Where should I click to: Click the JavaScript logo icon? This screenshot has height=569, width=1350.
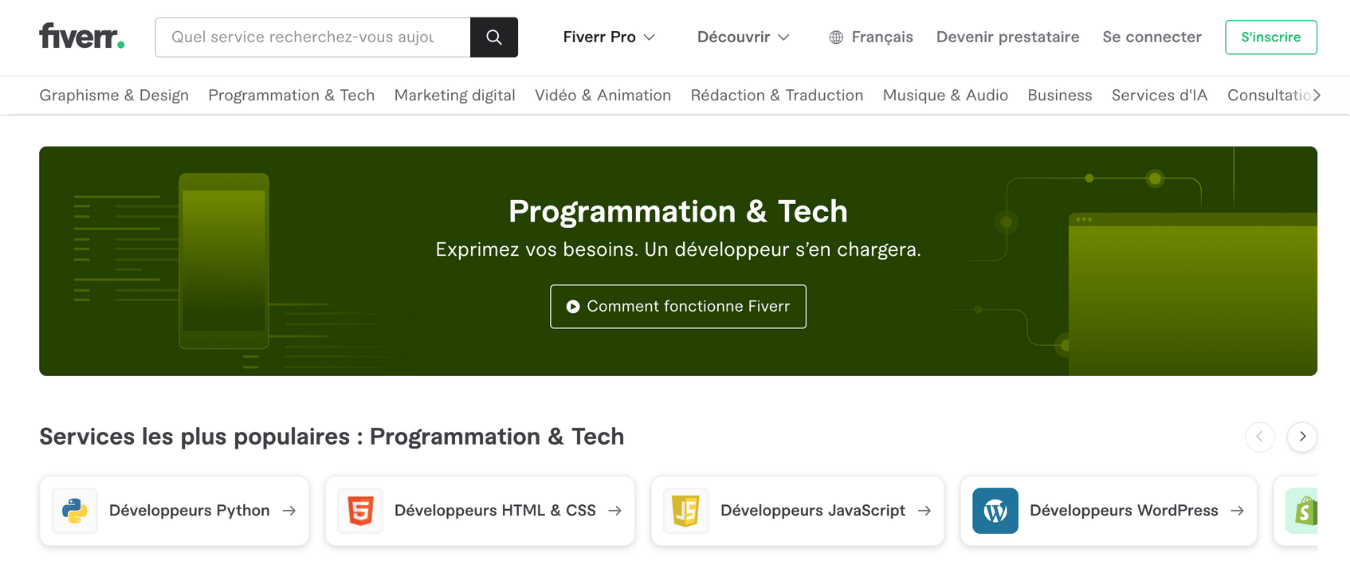(x=685, y=511)
